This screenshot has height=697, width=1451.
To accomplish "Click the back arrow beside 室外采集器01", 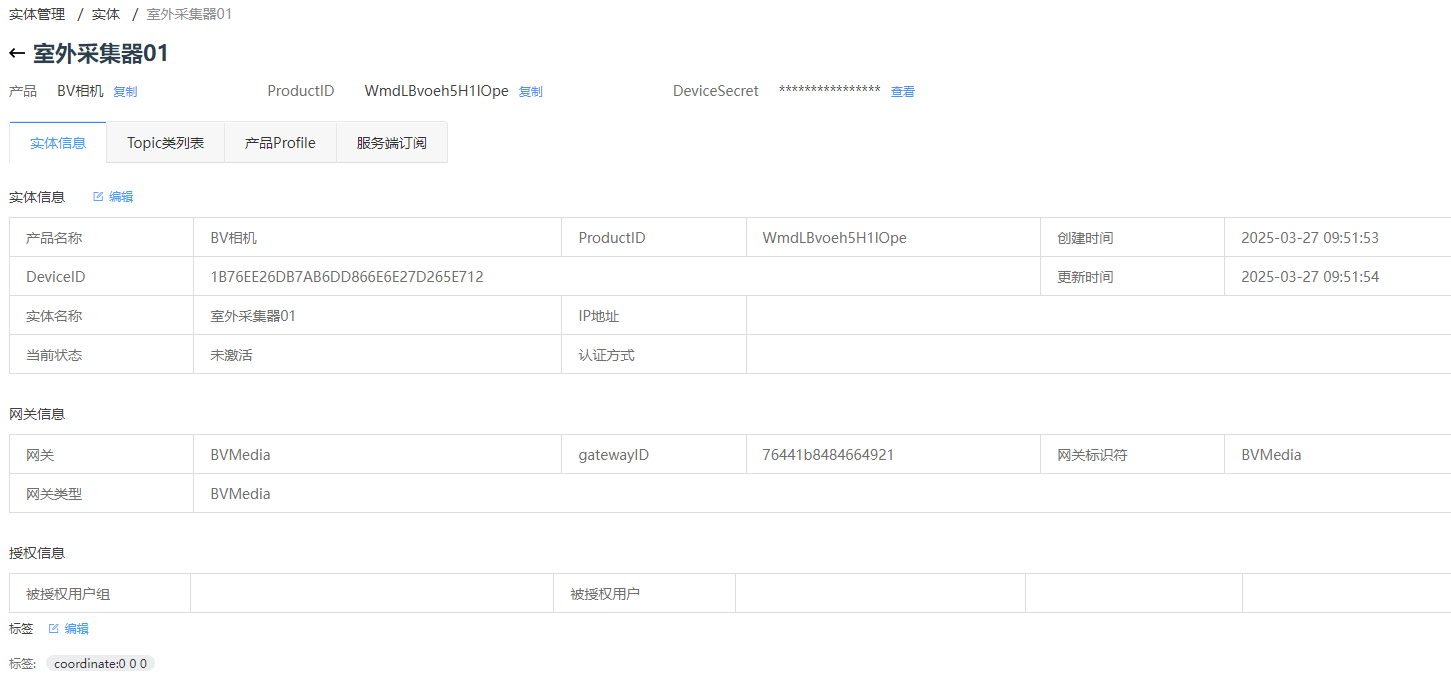I will [17, 54].
